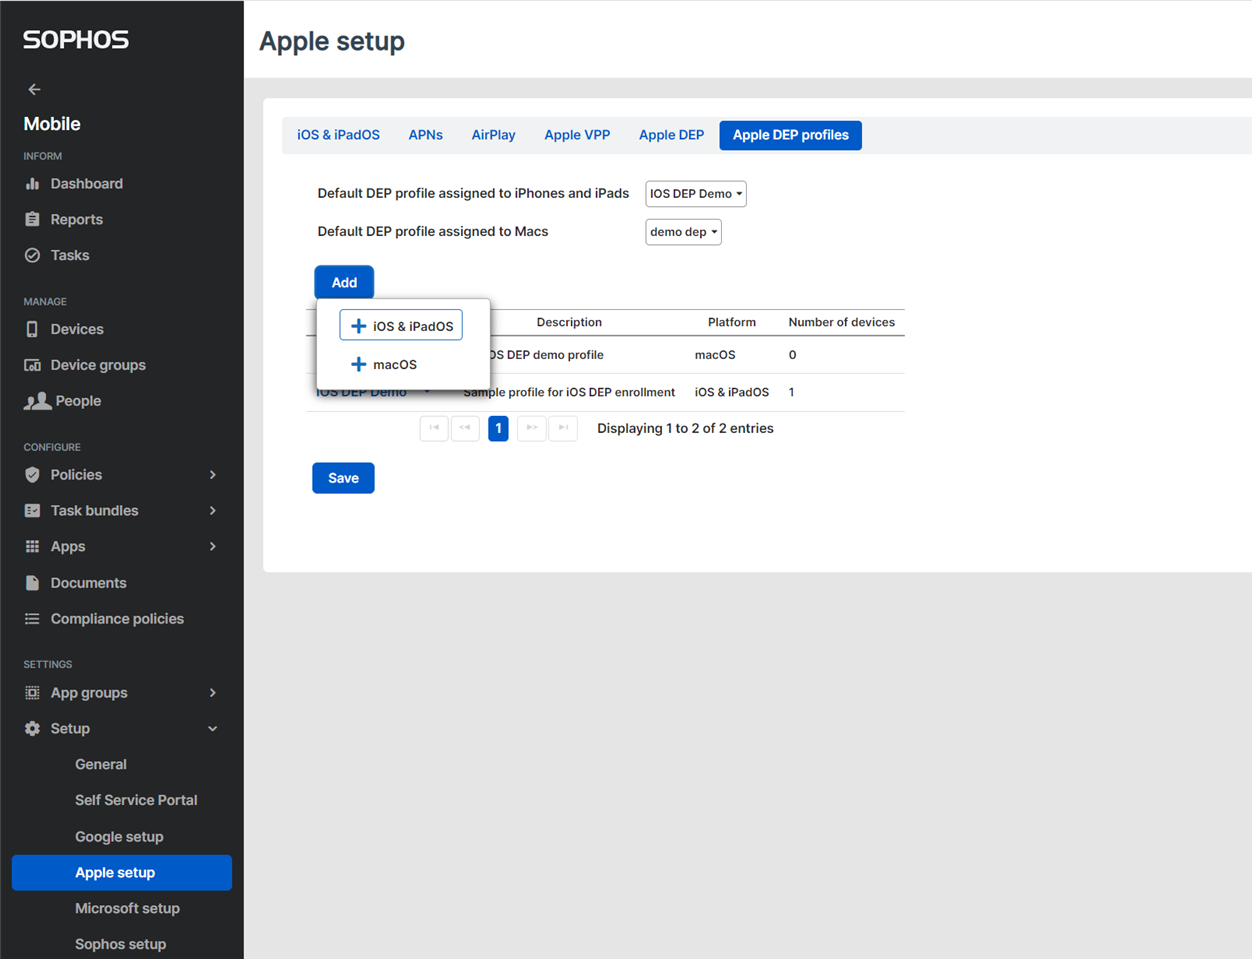Go to the previous page of entries
Screen dimensions: 1252x959
tap(465, 428)
